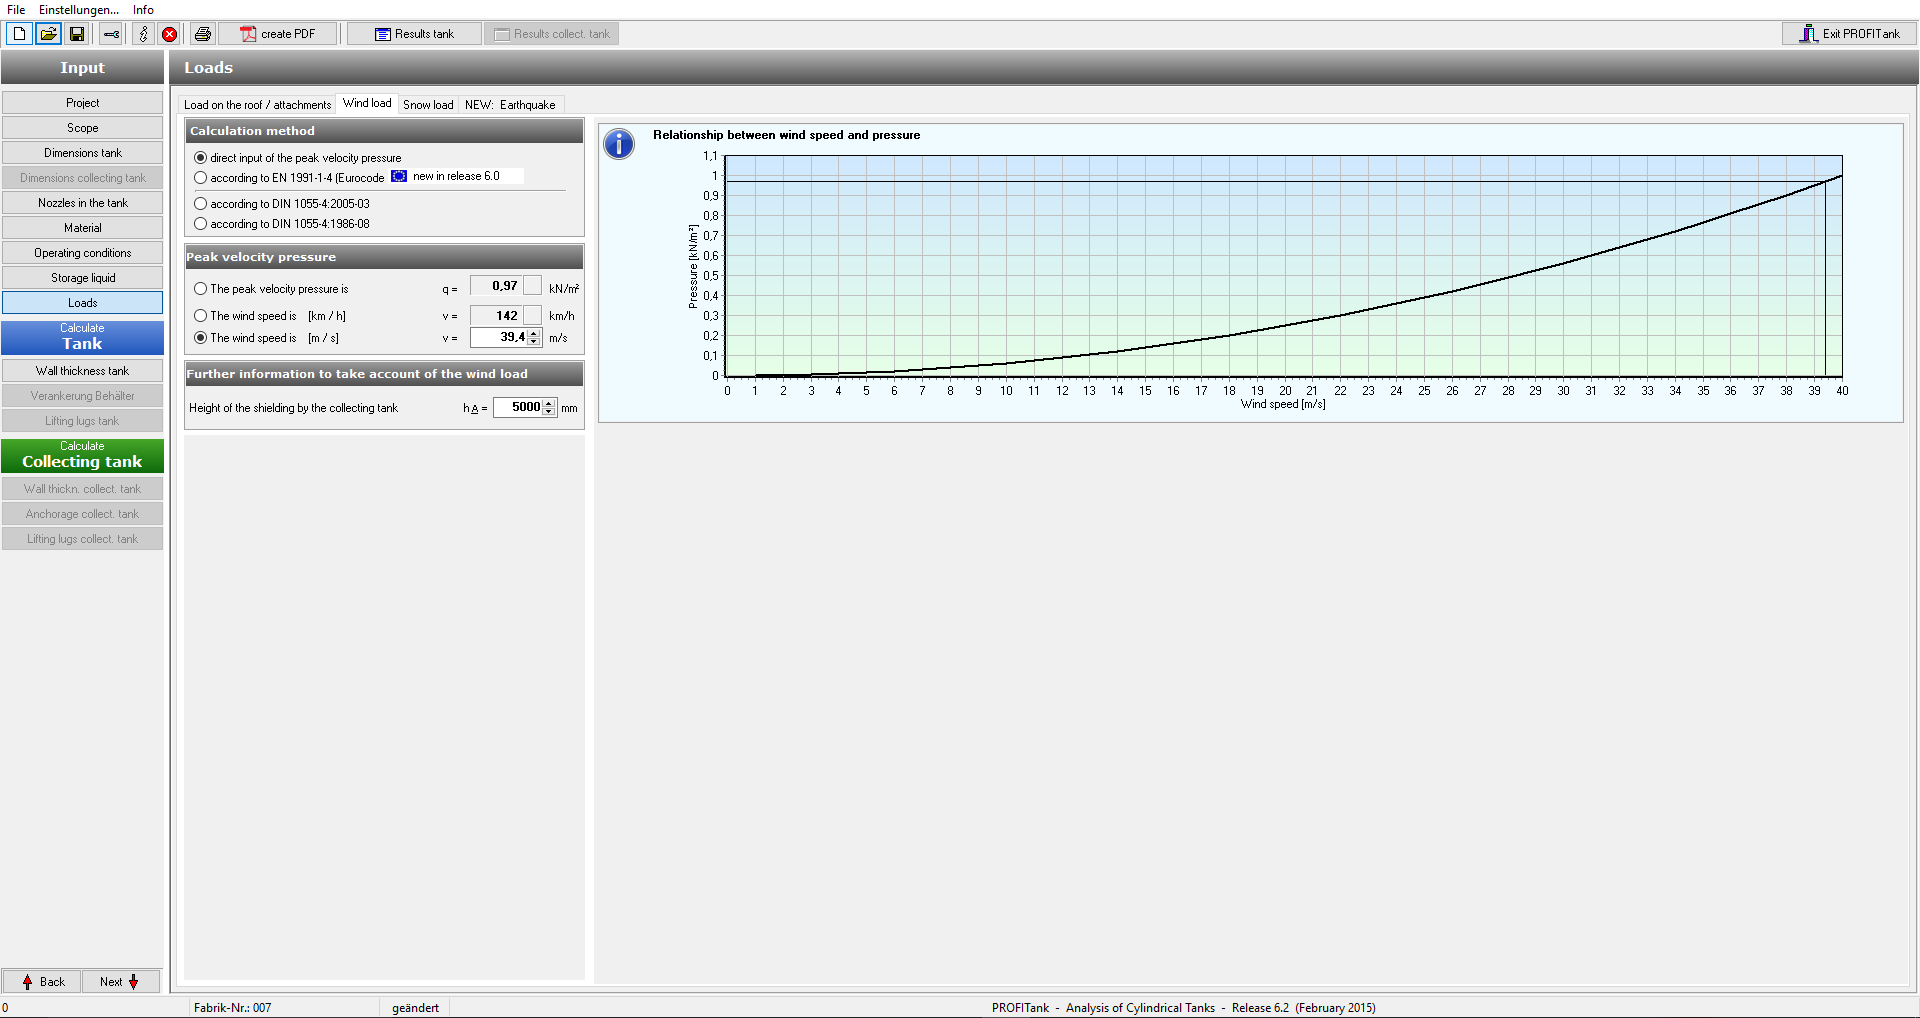Click the toolbar information 'i' icon
The width and height of the screenshot is (1920, 1018).
tap(144, 34)
